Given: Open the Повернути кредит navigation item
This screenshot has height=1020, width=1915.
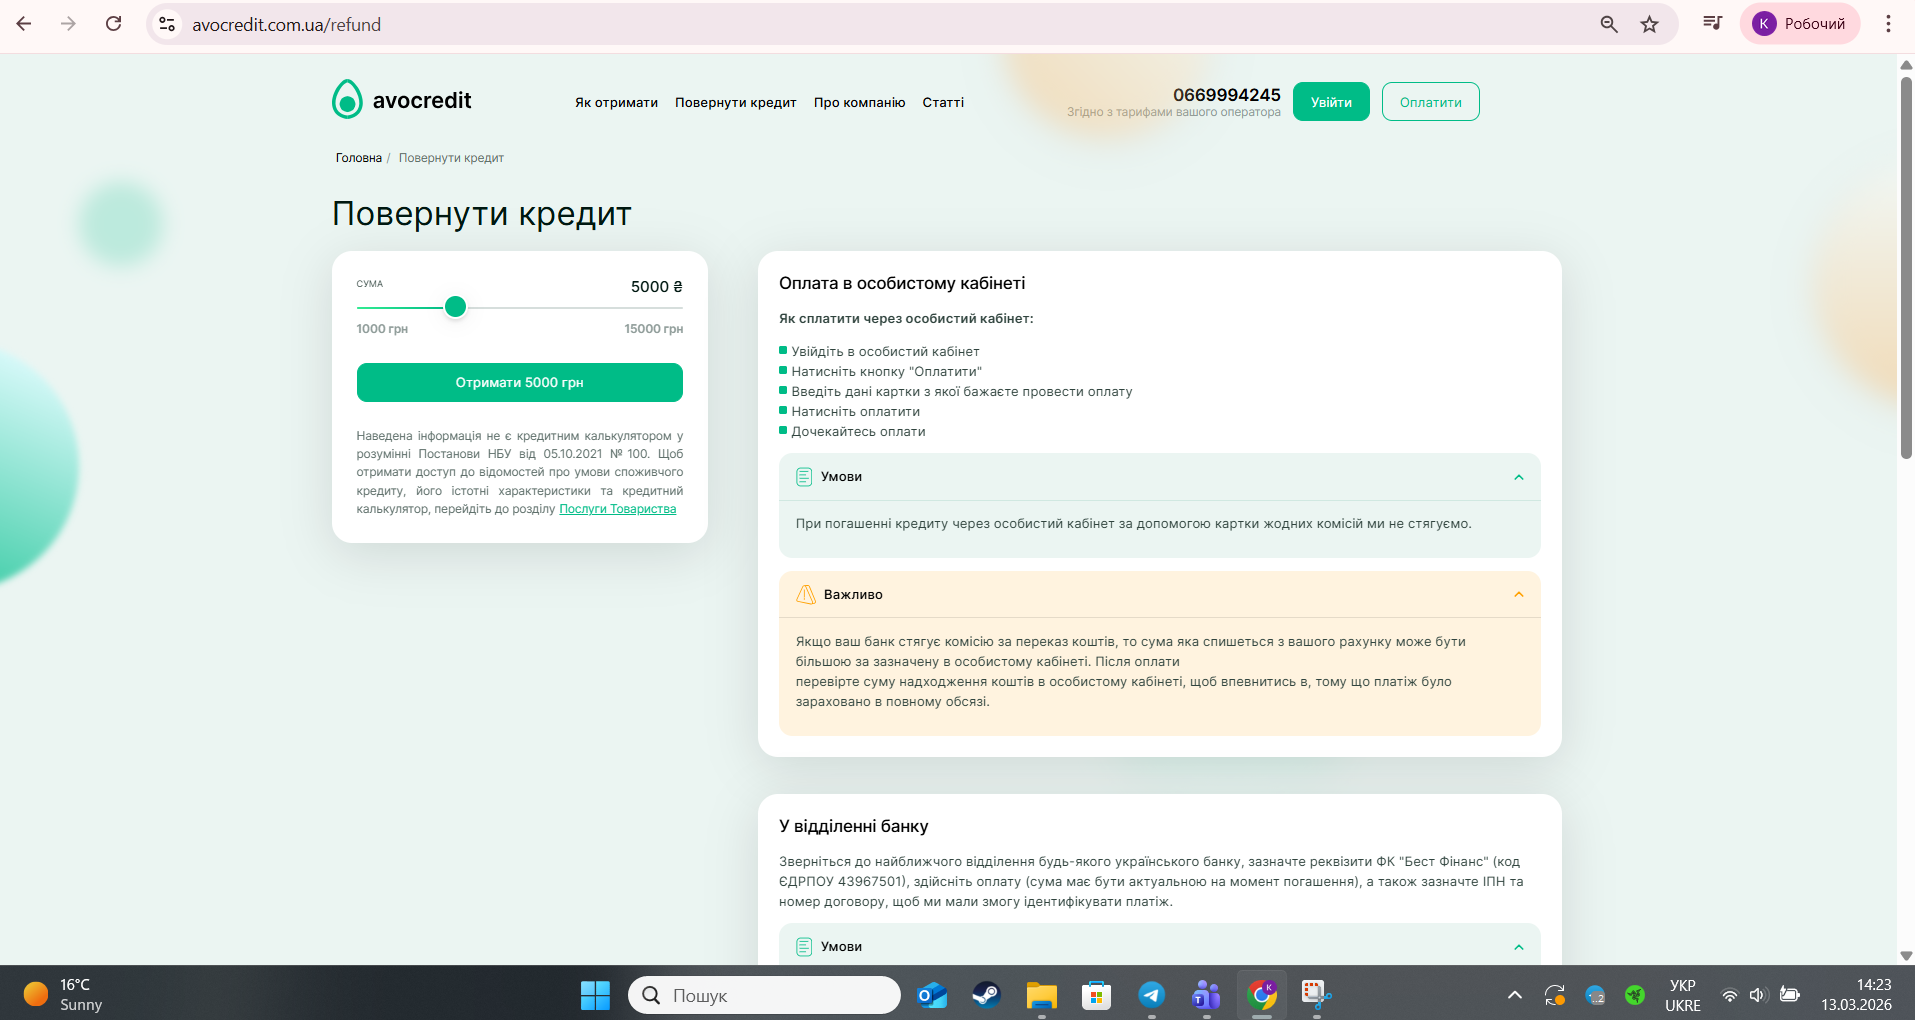Looking at the screenshot, I should [735, 102].
